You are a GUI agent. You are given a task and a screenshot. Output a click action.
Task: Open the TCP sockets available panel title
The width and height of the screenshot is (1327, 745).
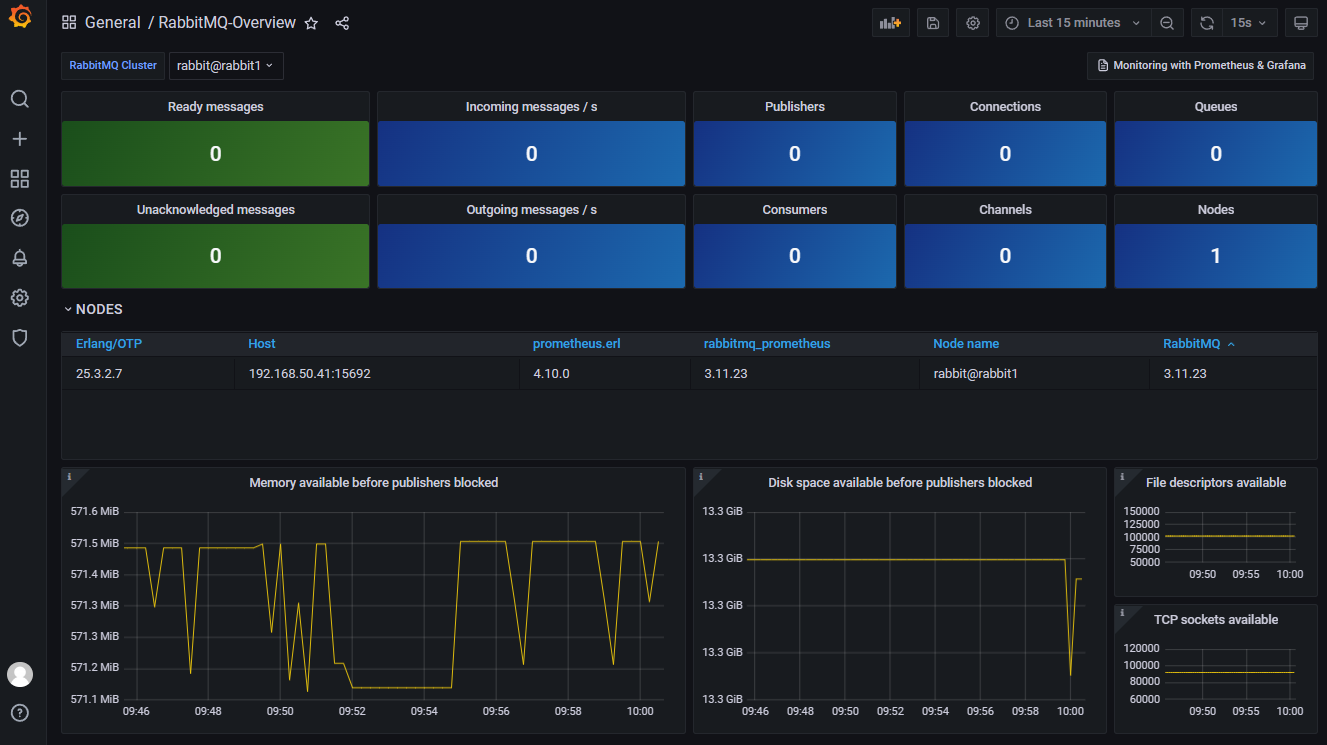1216,620
